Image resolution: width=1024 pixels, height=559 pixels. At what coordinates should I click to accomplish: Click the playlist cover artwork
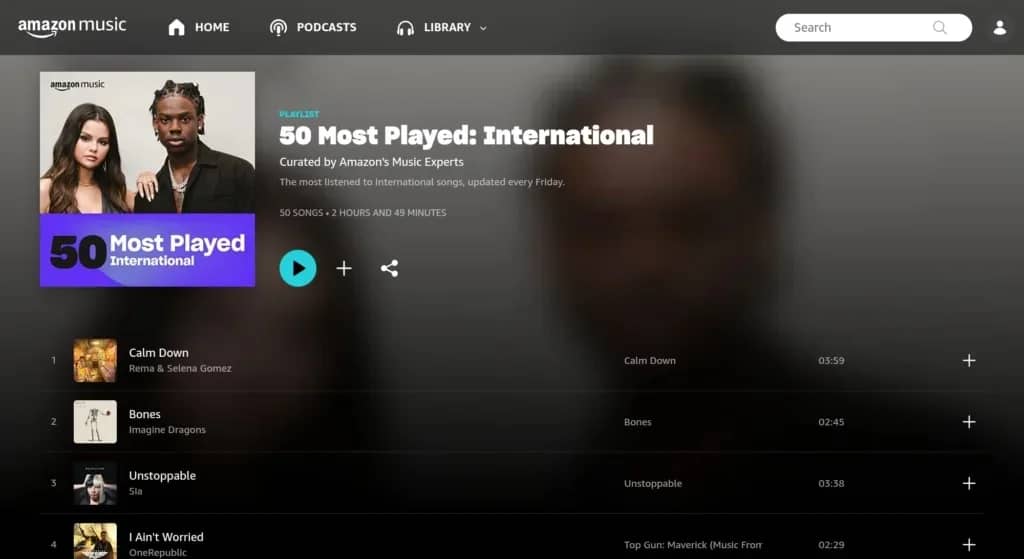[x=148, y=179]
